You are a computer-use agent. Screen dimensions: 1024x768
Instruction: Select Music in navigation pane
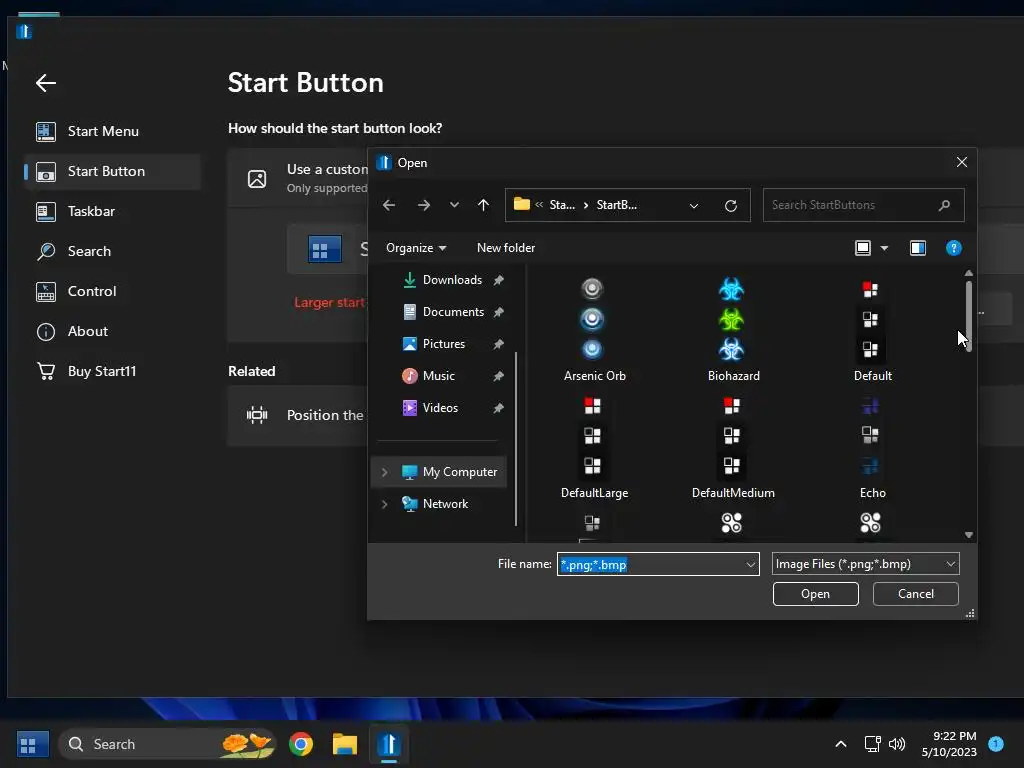click(441, 376)
